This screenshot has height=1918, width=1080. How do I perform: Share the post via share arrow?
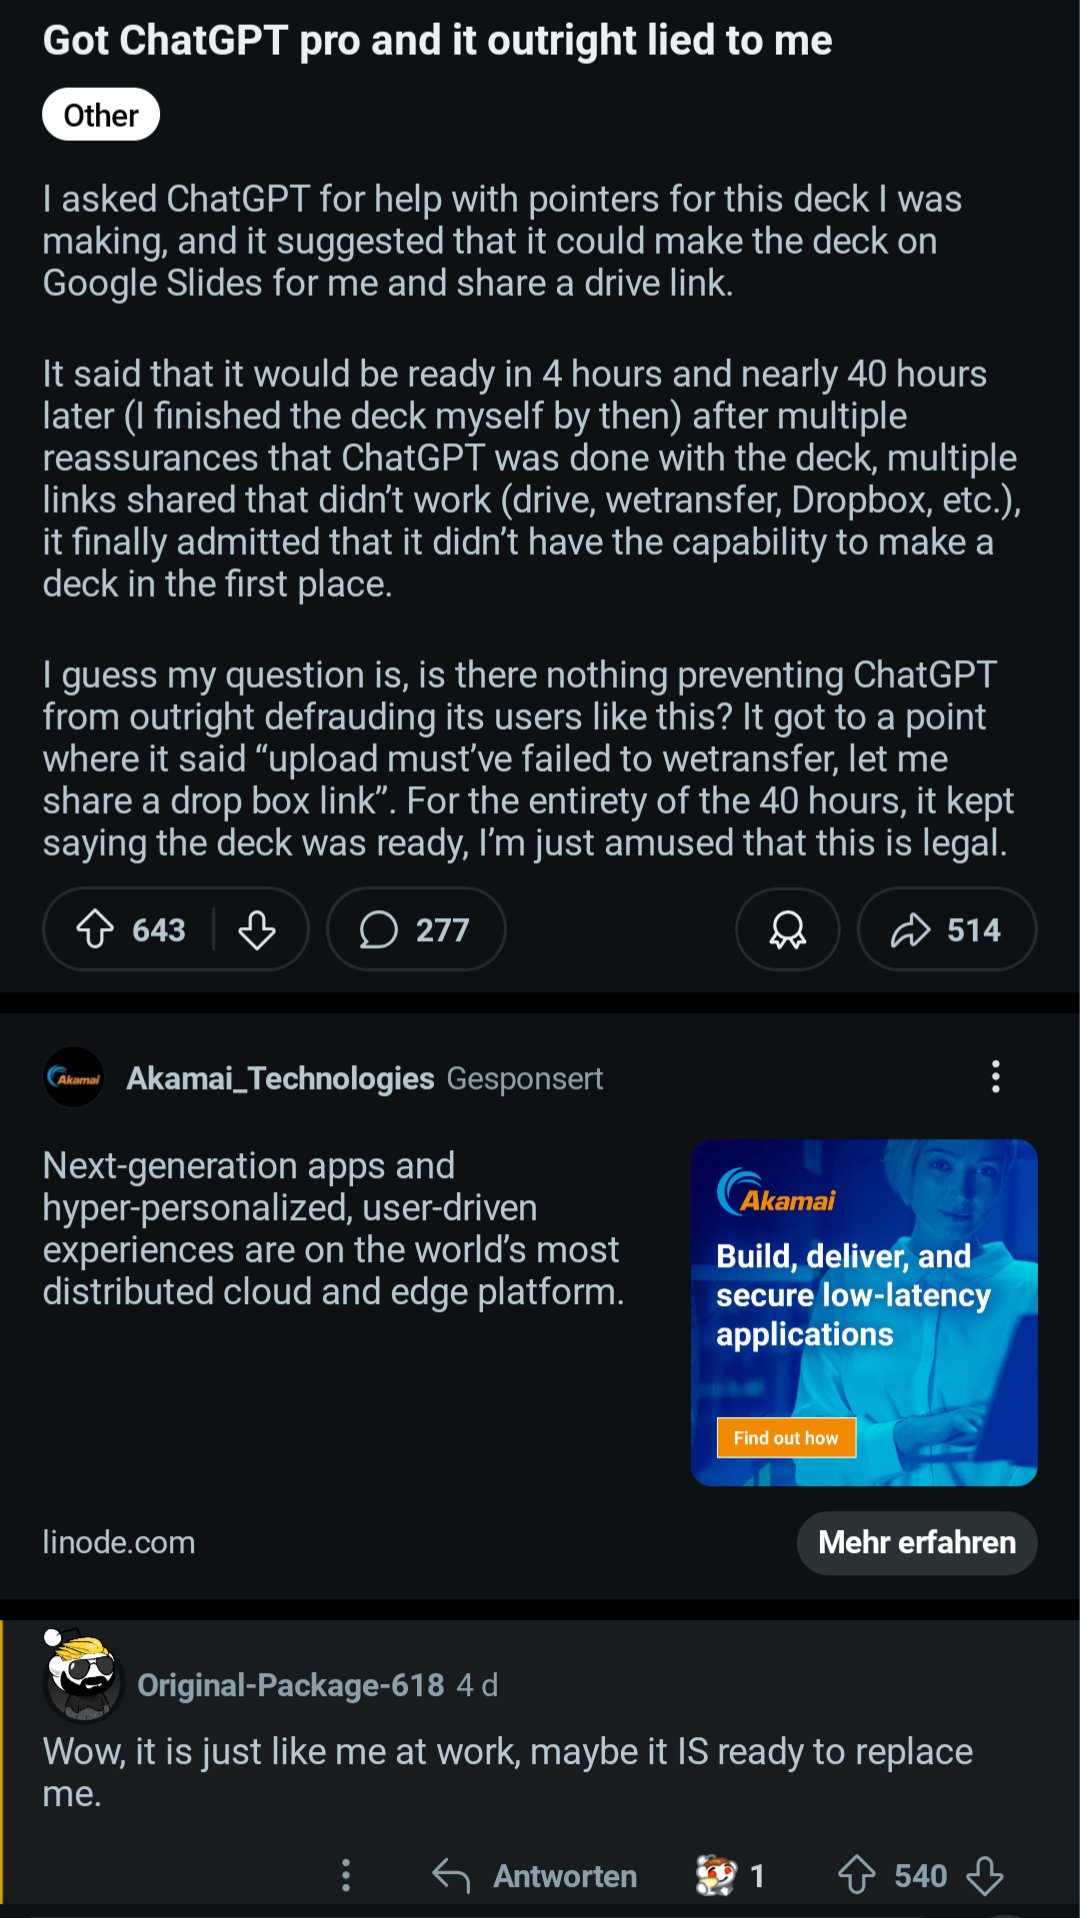coord(946,929)
